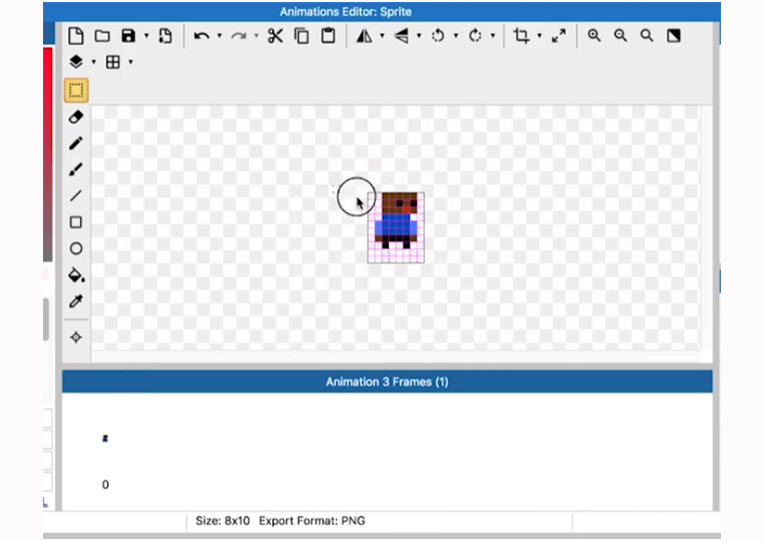Expand the save options dropdown arrow
Screen dimensions: 763x541
[146, 36]
